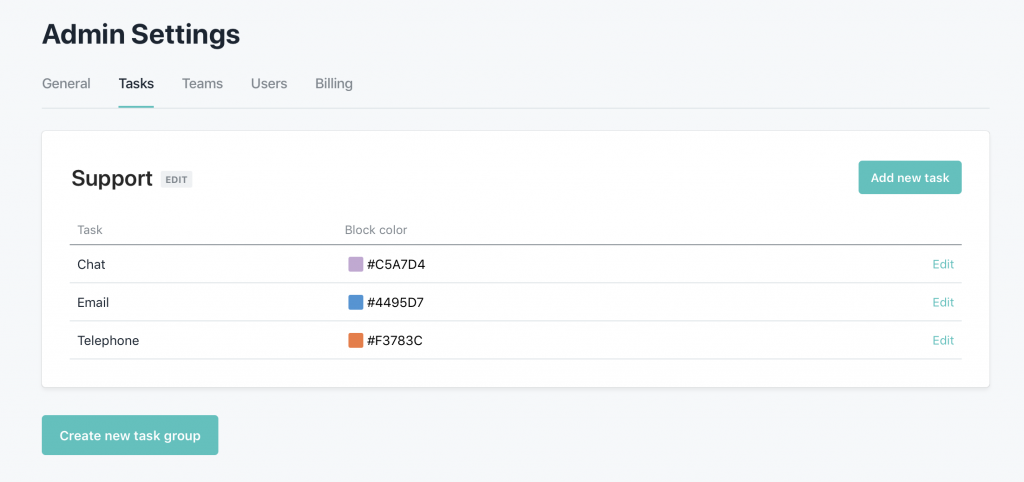This screenshot has width=1024, height=482.
Task: Edit the Telephone task
Action: point(943,341)
